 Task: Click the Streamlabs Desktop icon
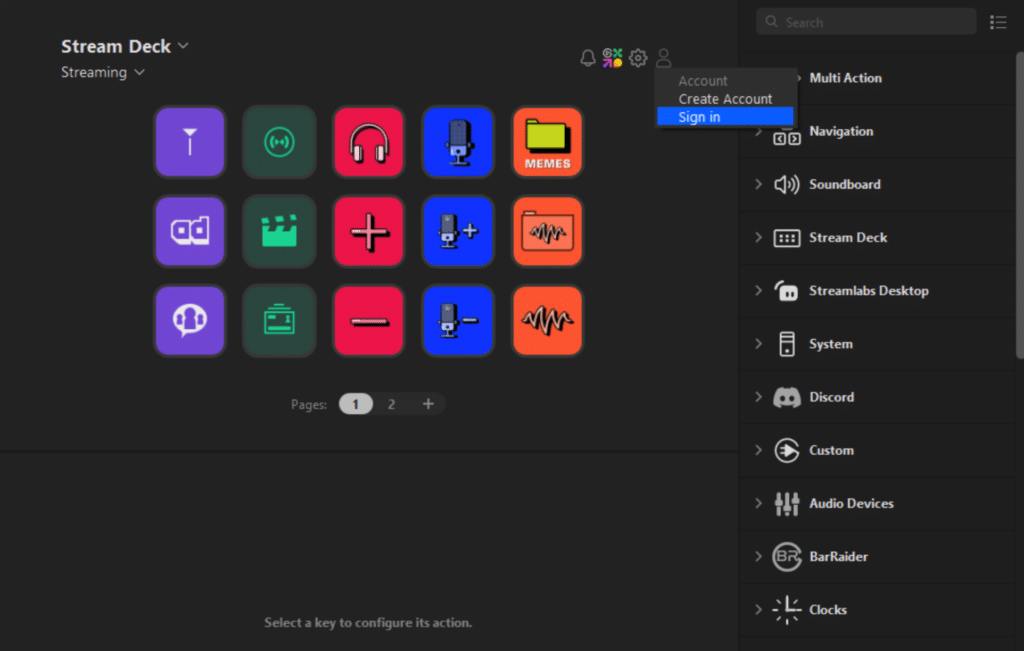pyautogui.click(x=787, y=291)
